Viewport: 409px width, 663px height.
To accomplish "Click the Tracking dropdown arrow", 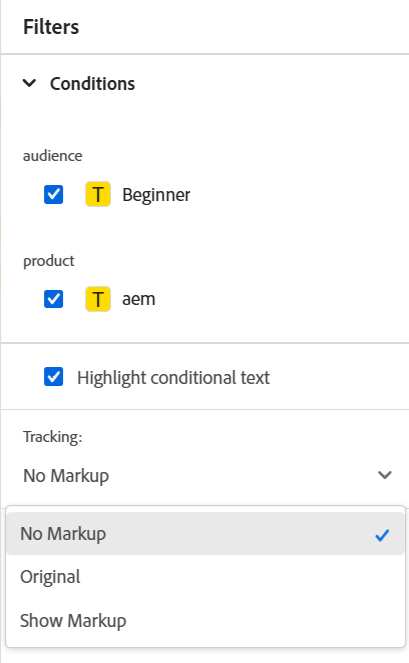I will [x=384, y=475].
